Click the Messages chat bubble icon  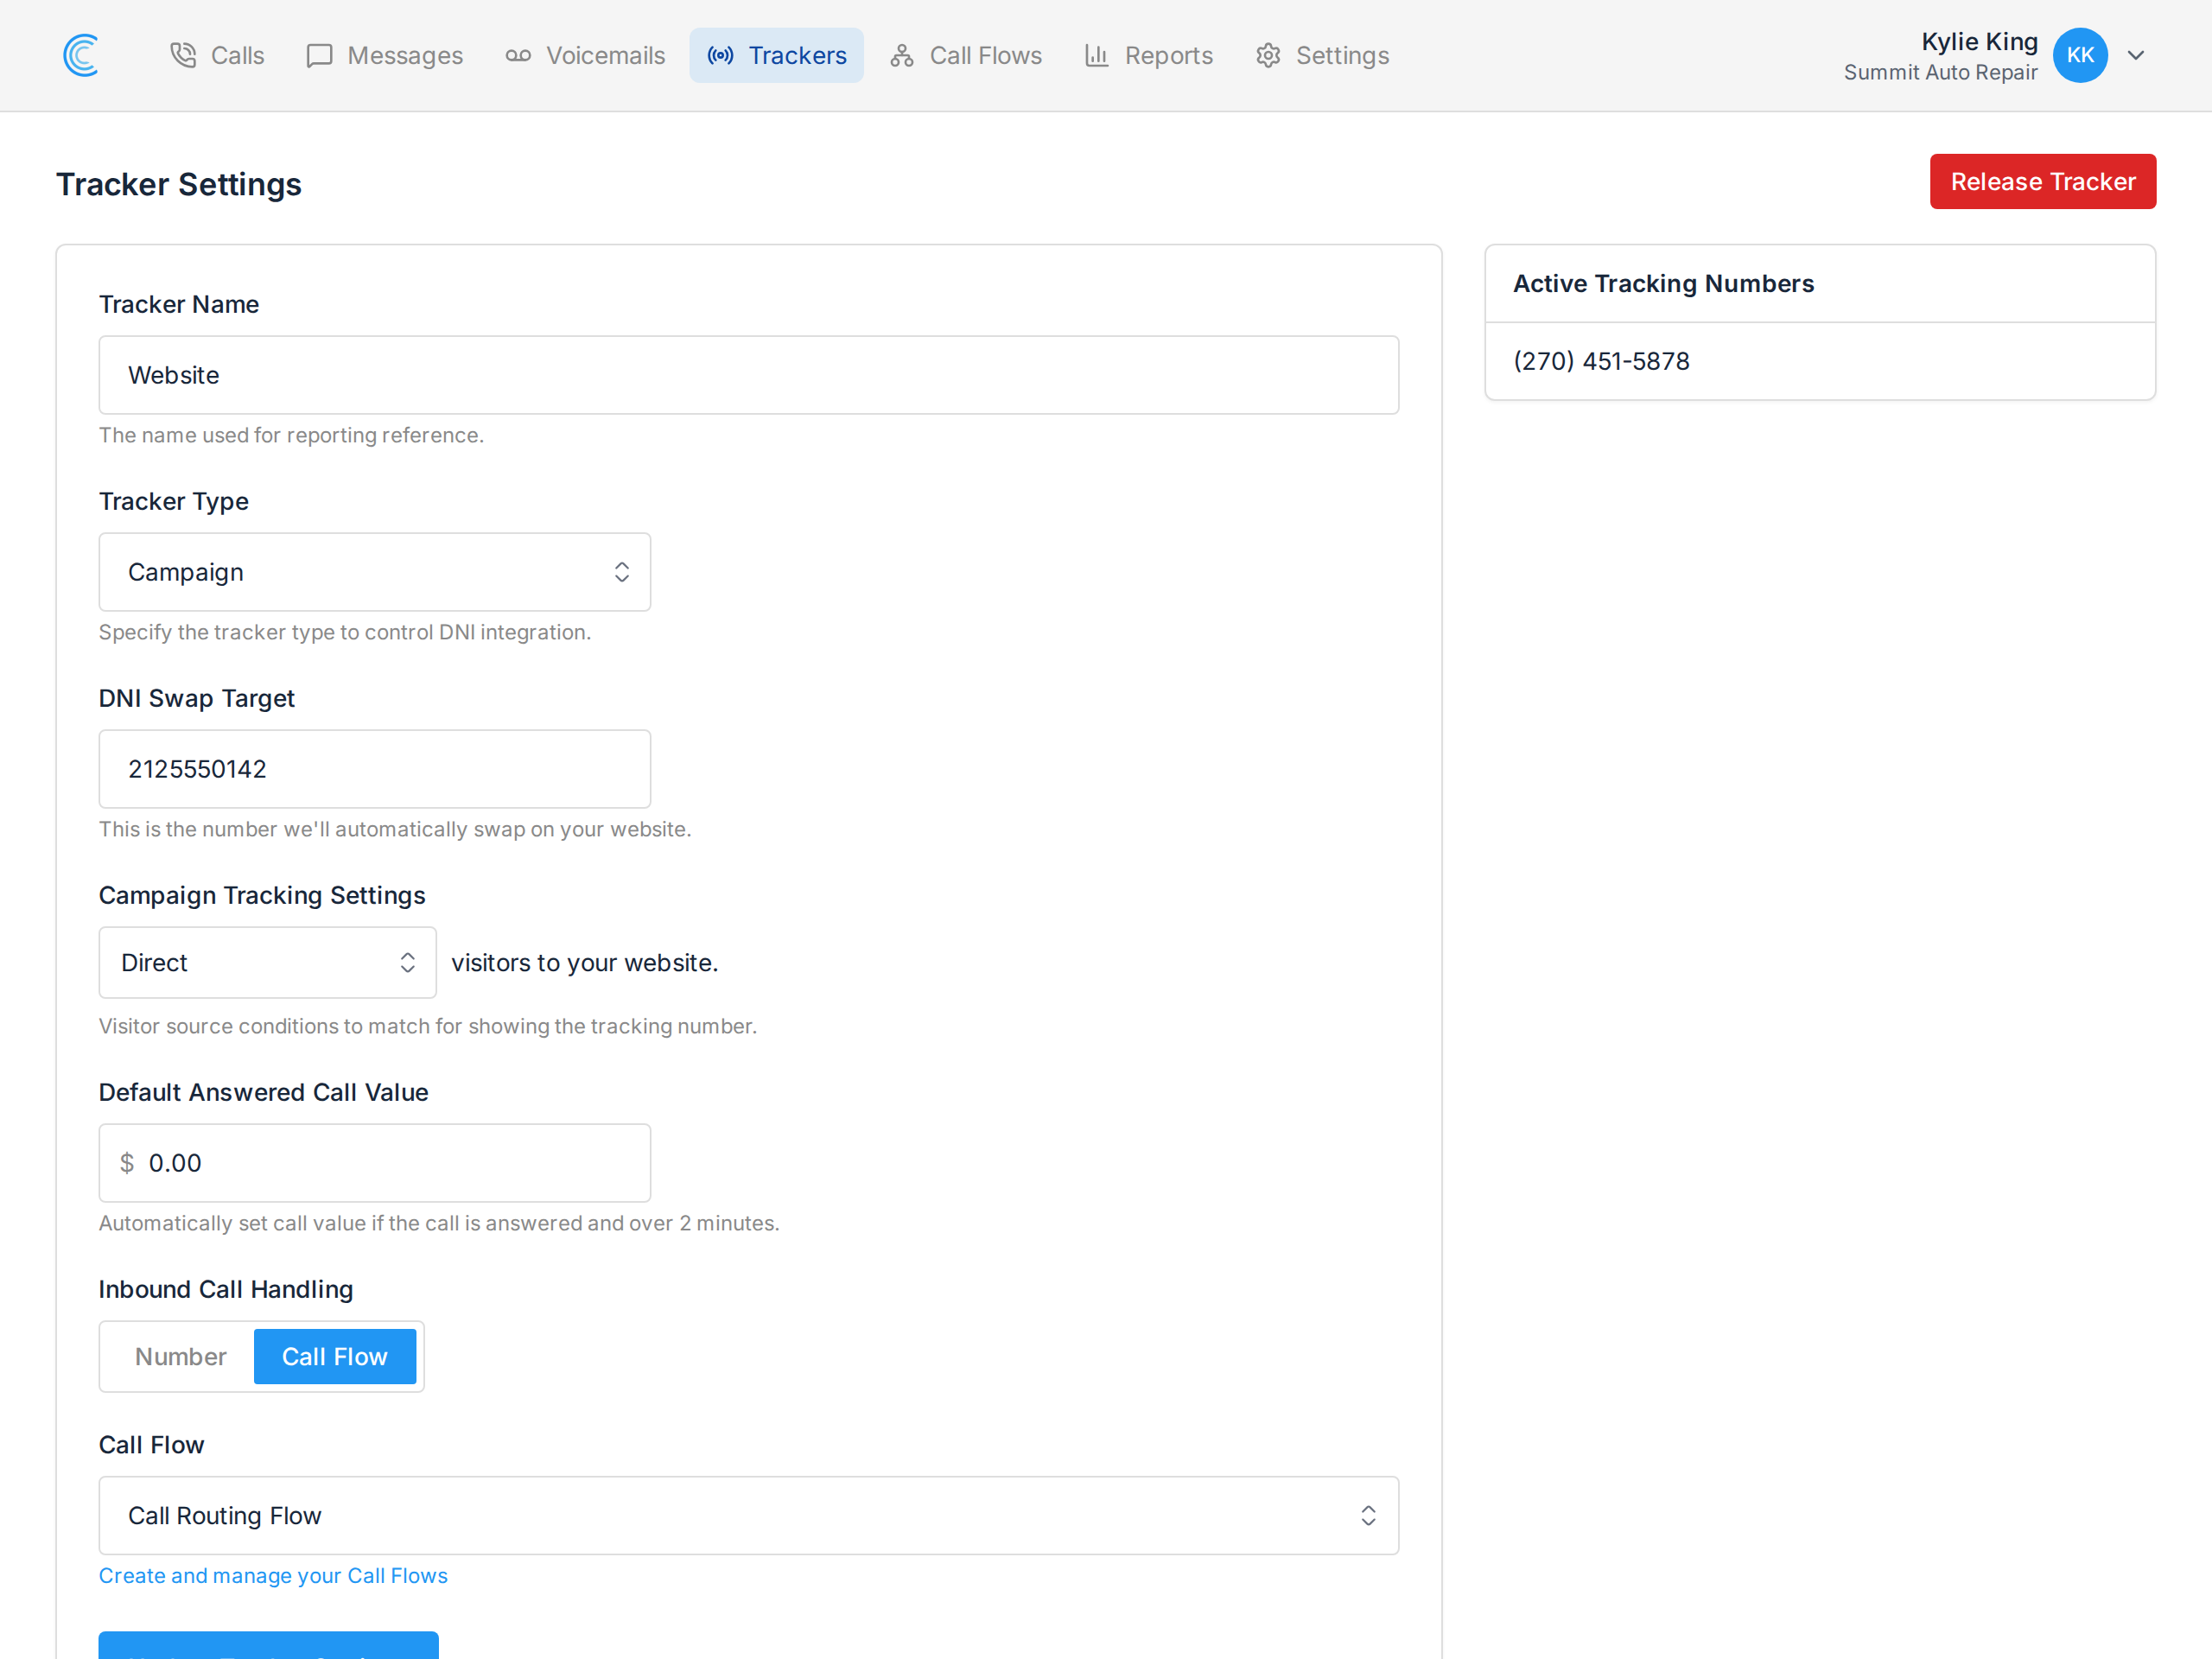320,55
